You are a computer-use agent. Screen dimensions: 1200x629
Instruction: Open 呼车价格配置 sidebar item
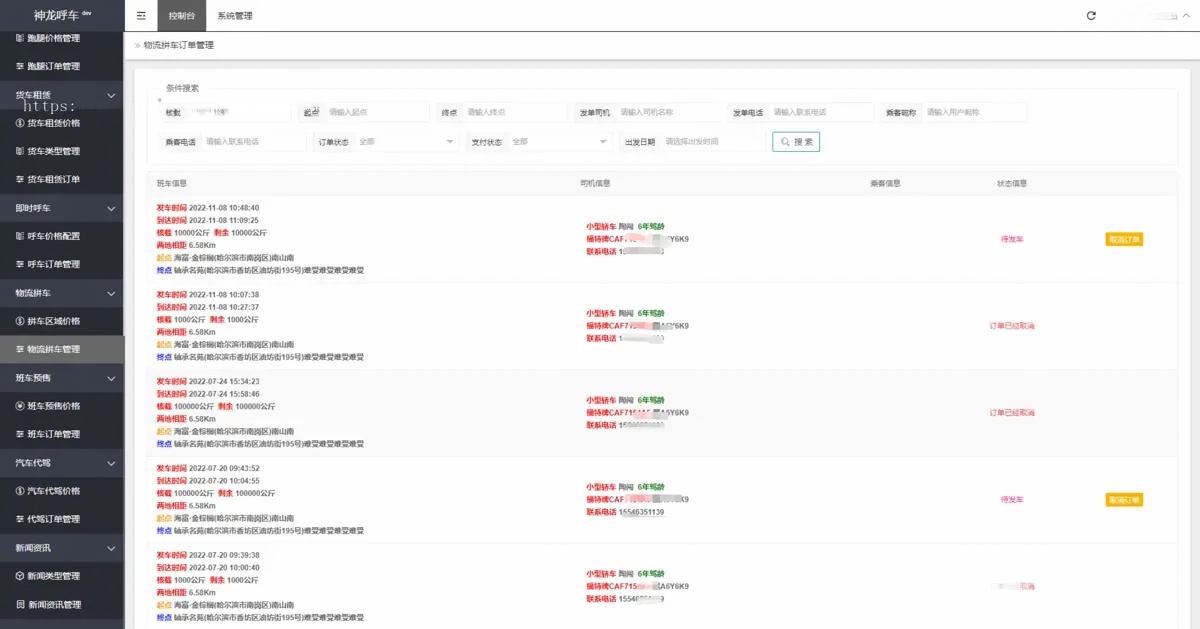point(53,236)
